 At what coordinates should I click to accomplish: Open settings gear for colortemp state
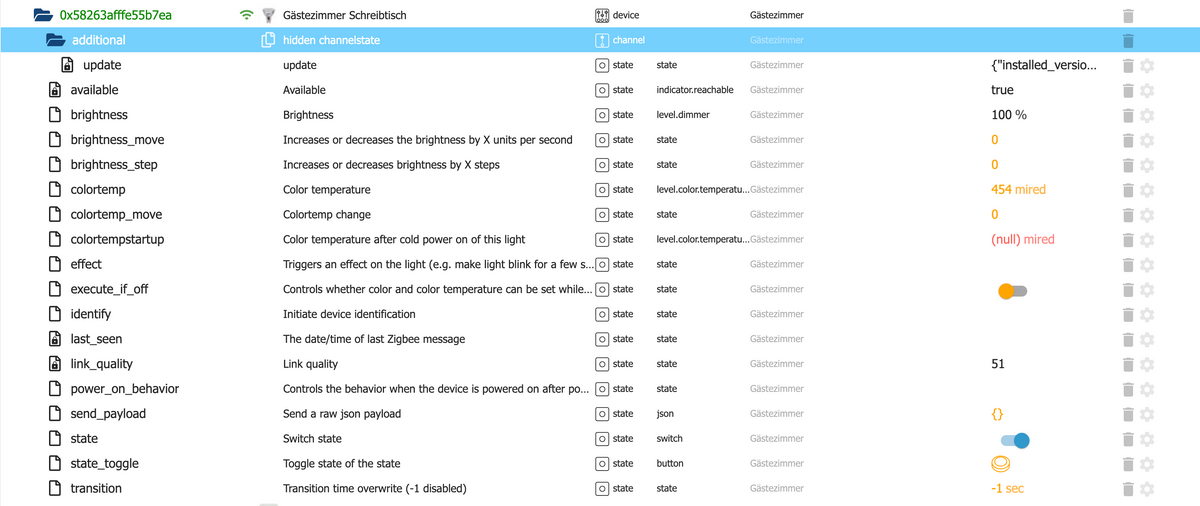coord(1147,190)
